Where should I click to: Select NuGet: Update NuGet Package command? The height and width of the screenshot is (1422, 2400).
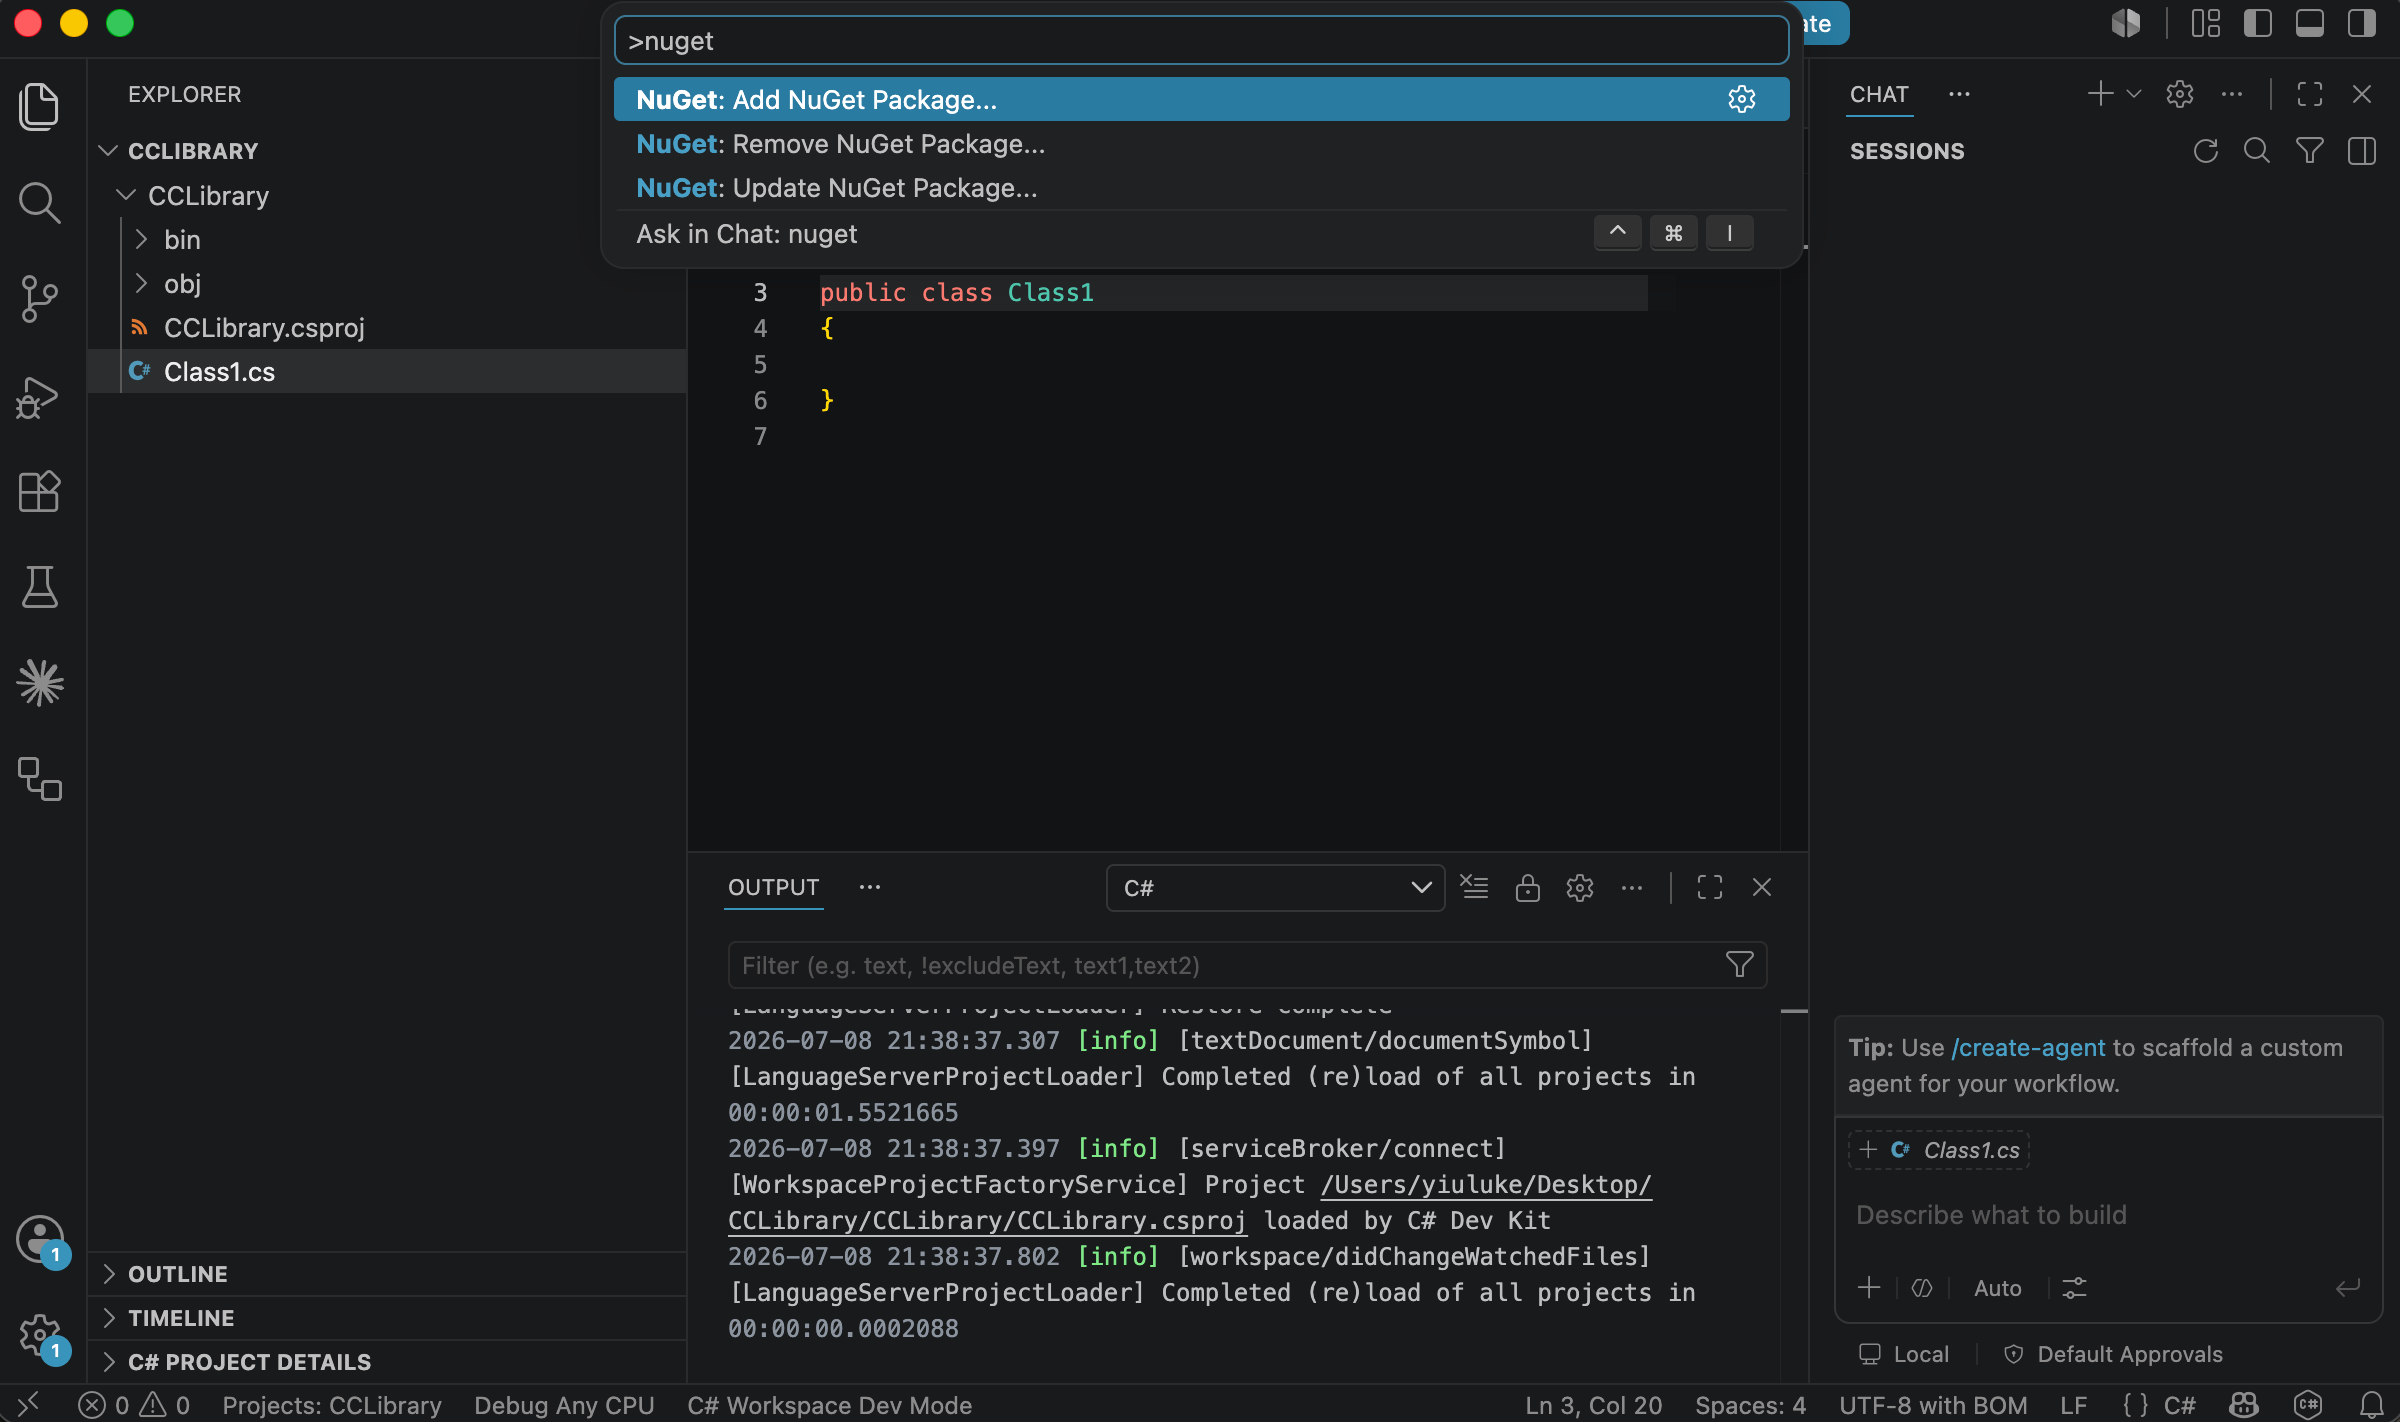1201,187
